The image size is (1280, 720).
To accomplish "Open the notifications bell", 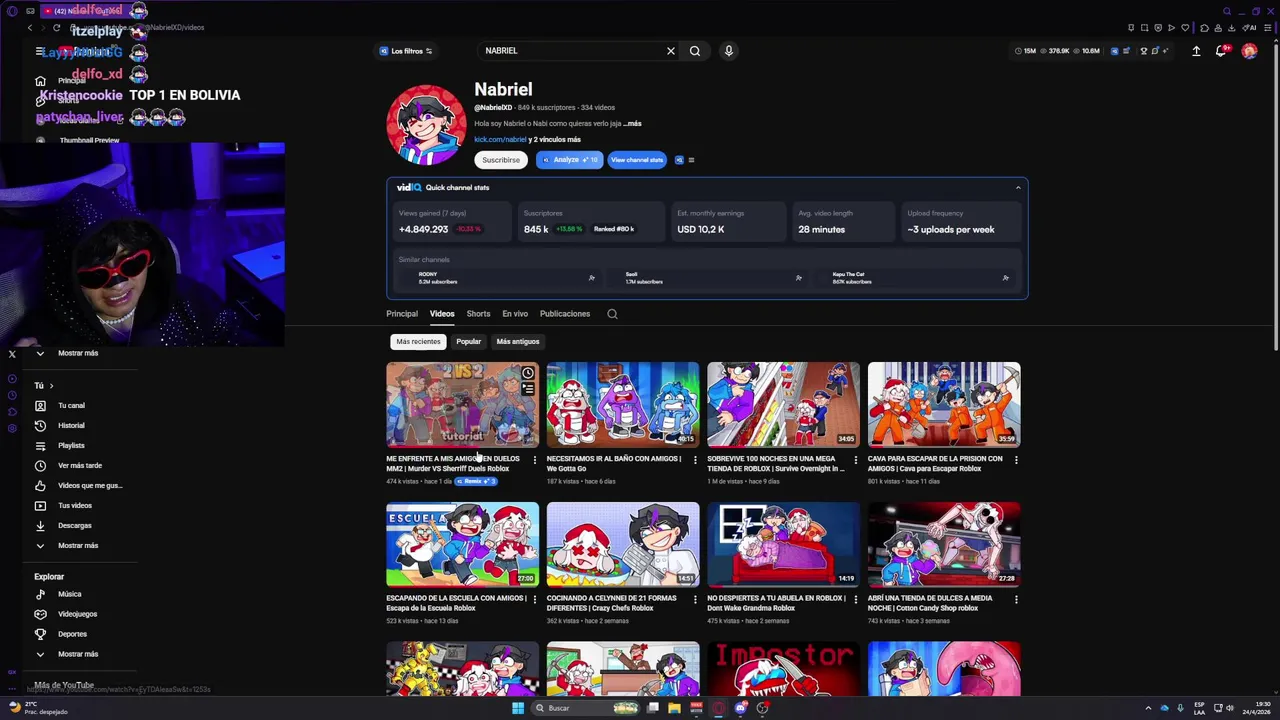I will point(1221,51).
